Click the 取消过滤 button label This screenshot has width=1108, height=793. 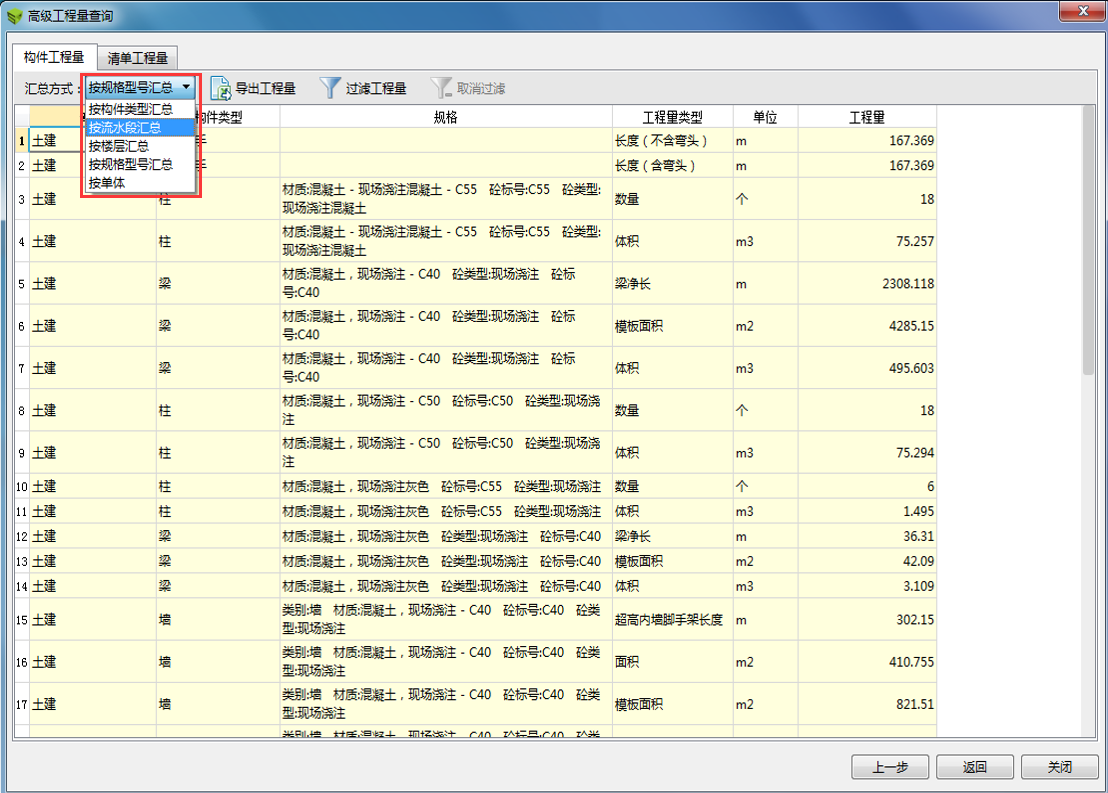pos(481,88)
